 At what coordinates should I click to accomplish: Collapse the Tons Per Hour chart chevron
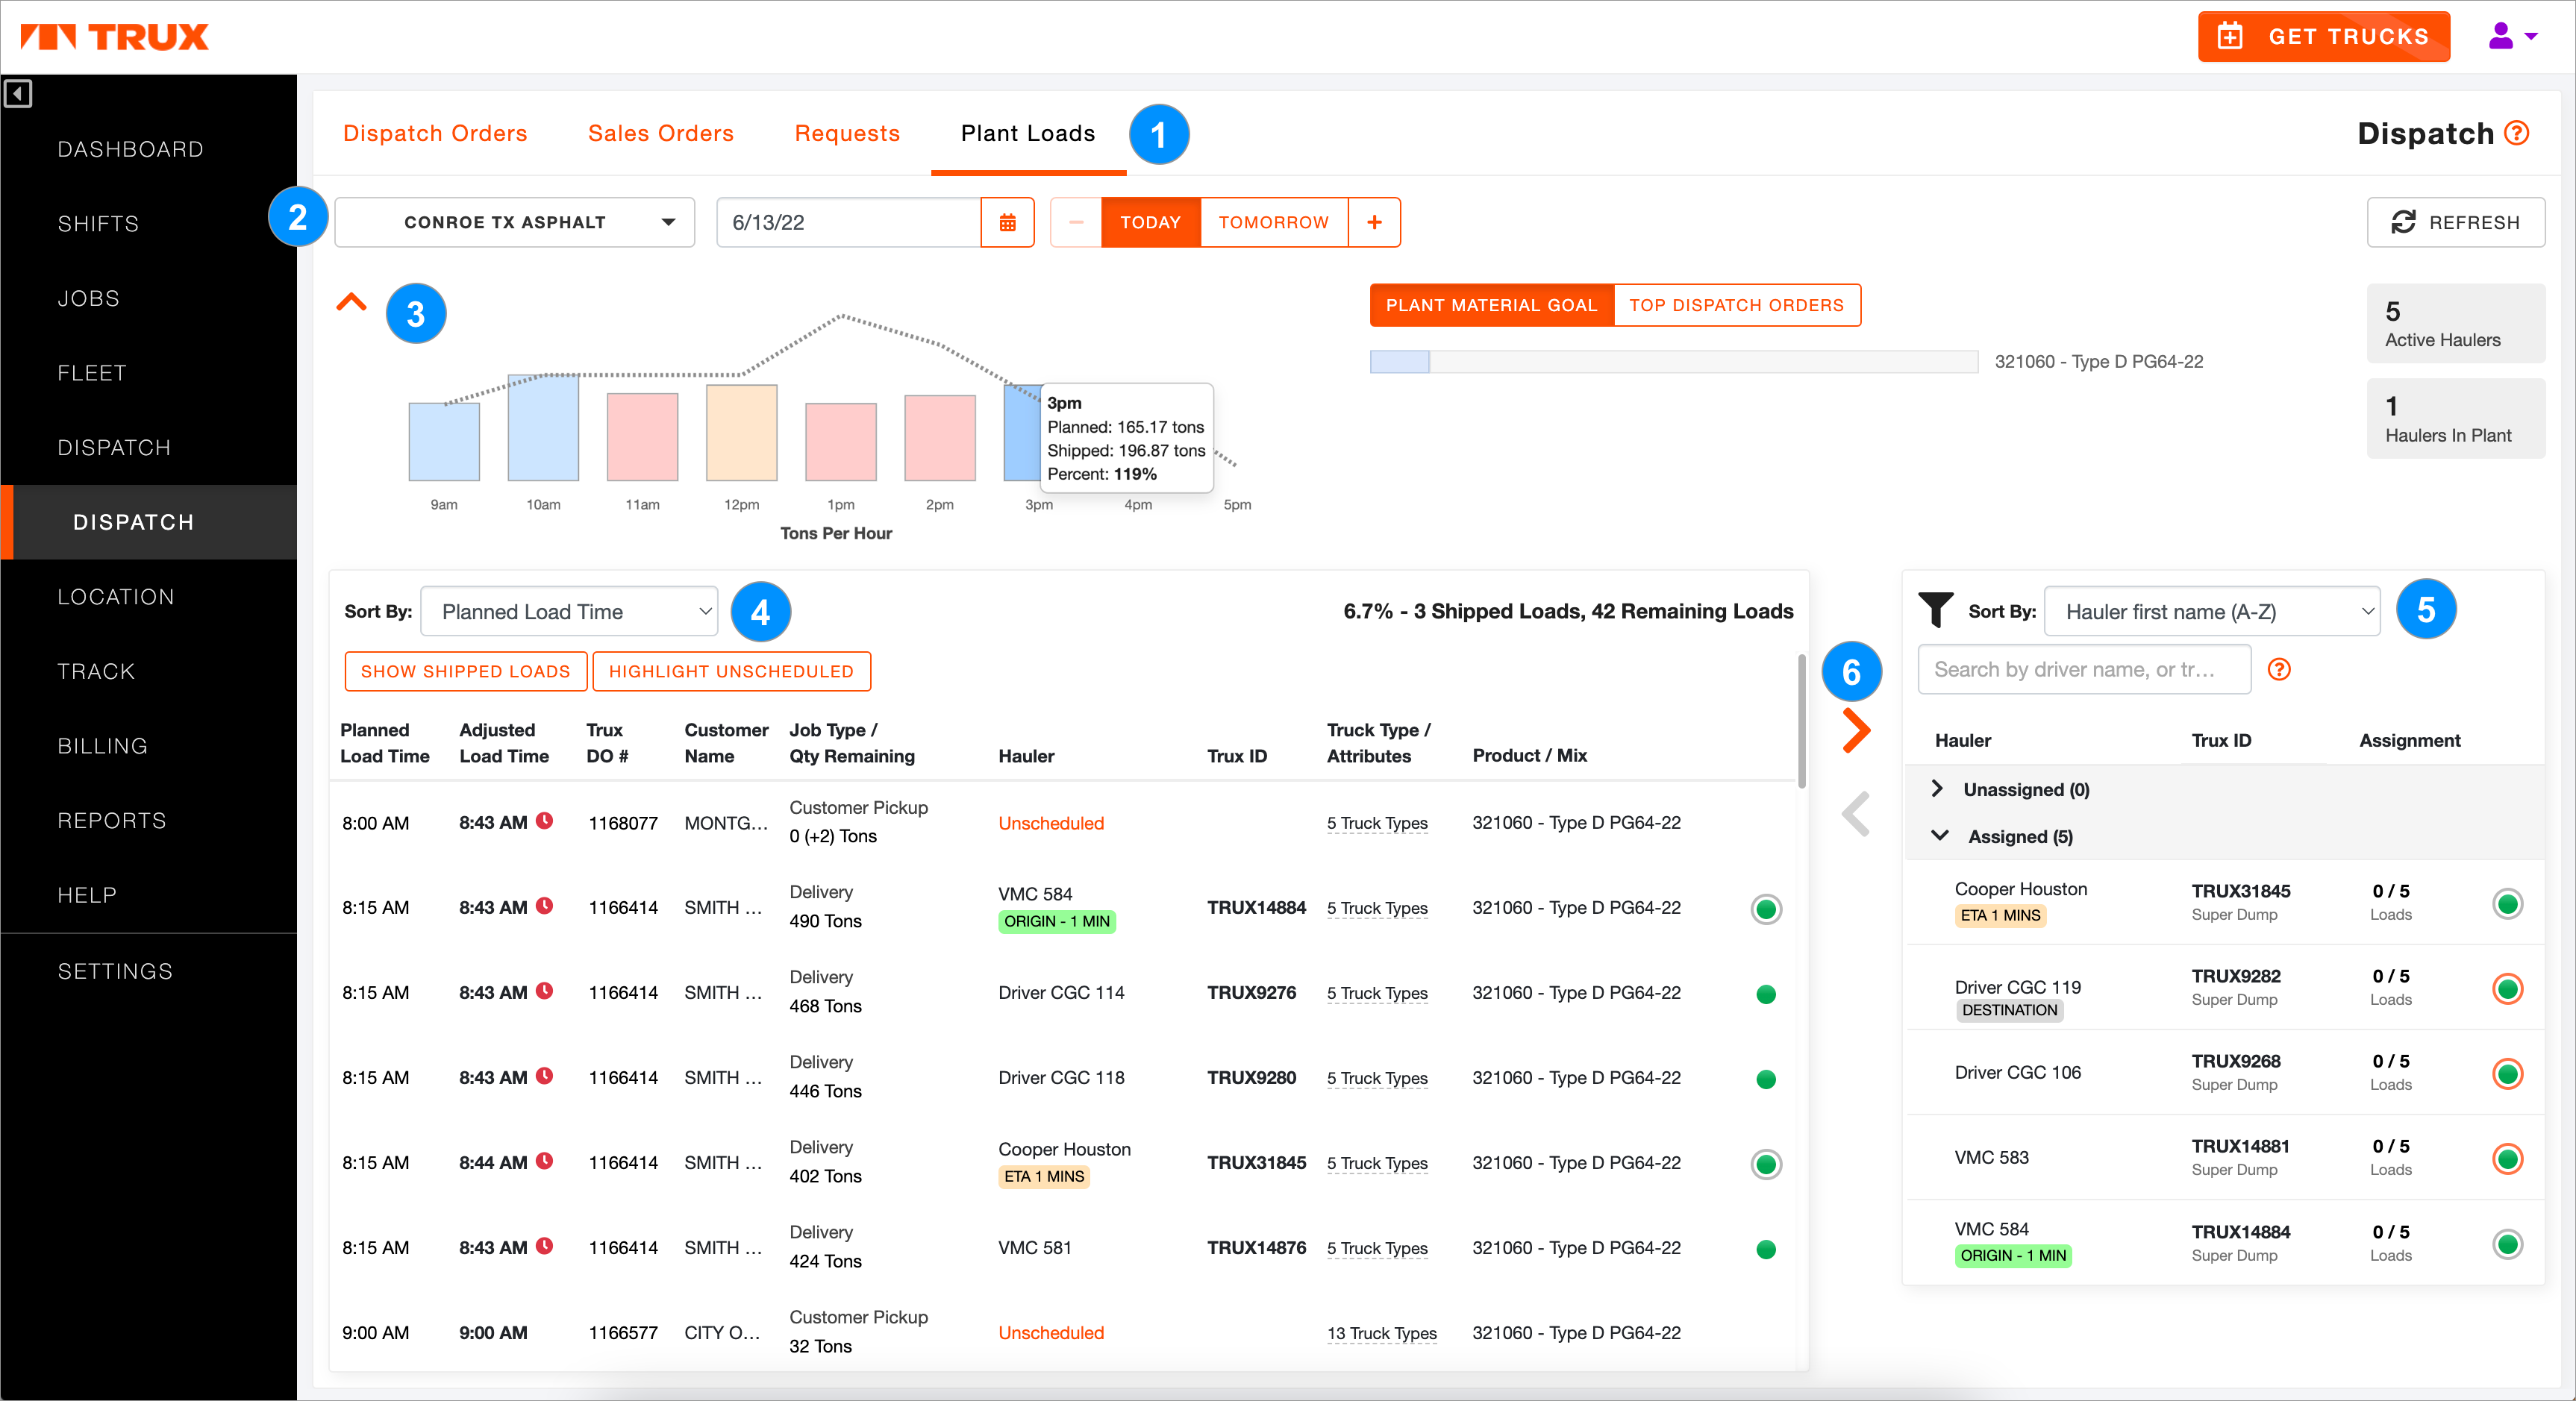click(351, 301)
